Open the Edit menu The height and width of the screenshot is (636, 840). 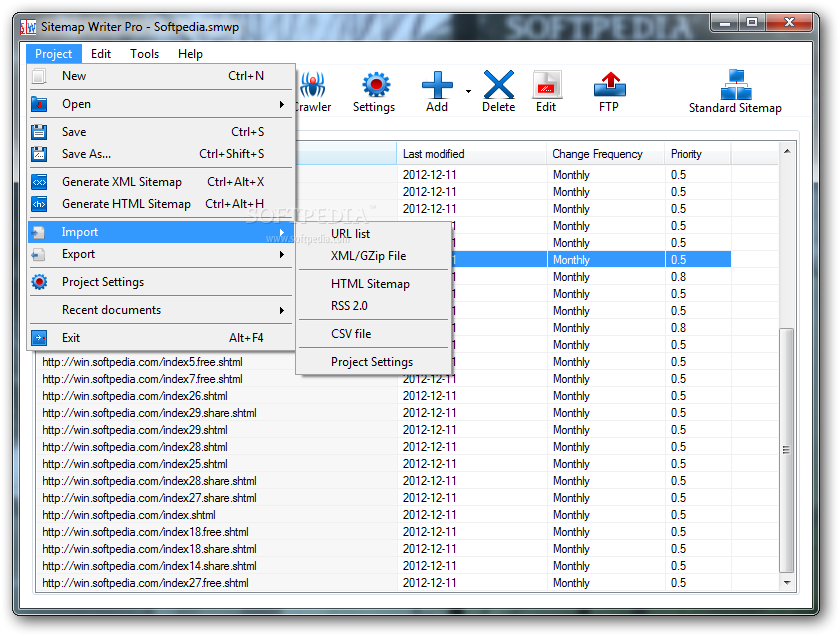[x=101, y=54]
